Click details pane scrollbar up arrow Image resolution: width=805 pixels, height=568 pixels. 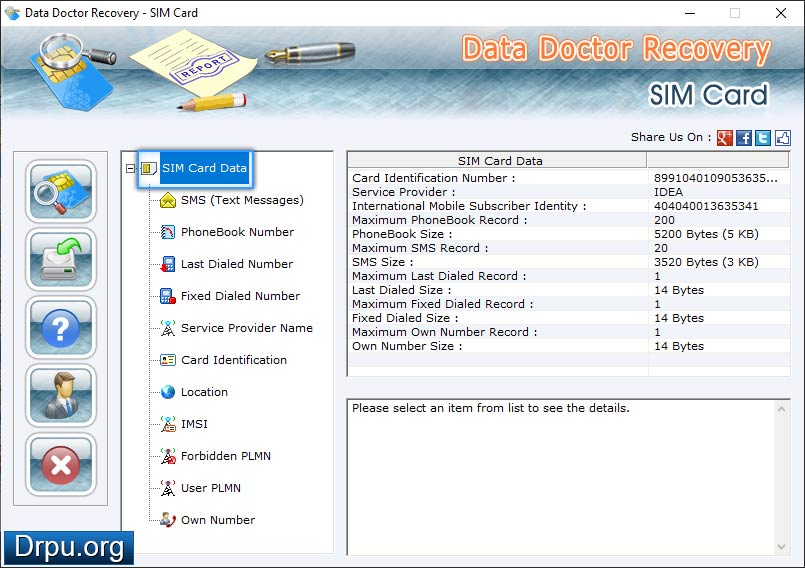coord(781,409)
